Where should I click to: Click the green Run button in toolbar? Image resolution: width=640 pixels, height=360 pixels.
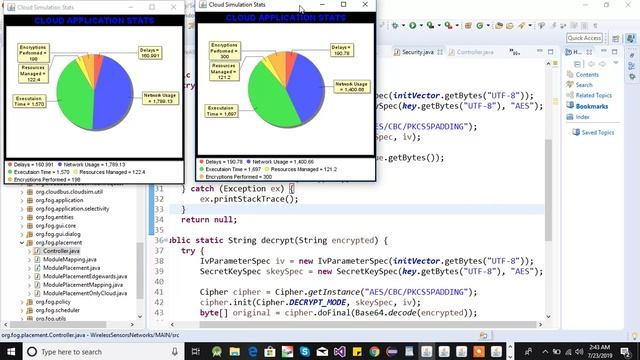[413, 25]
